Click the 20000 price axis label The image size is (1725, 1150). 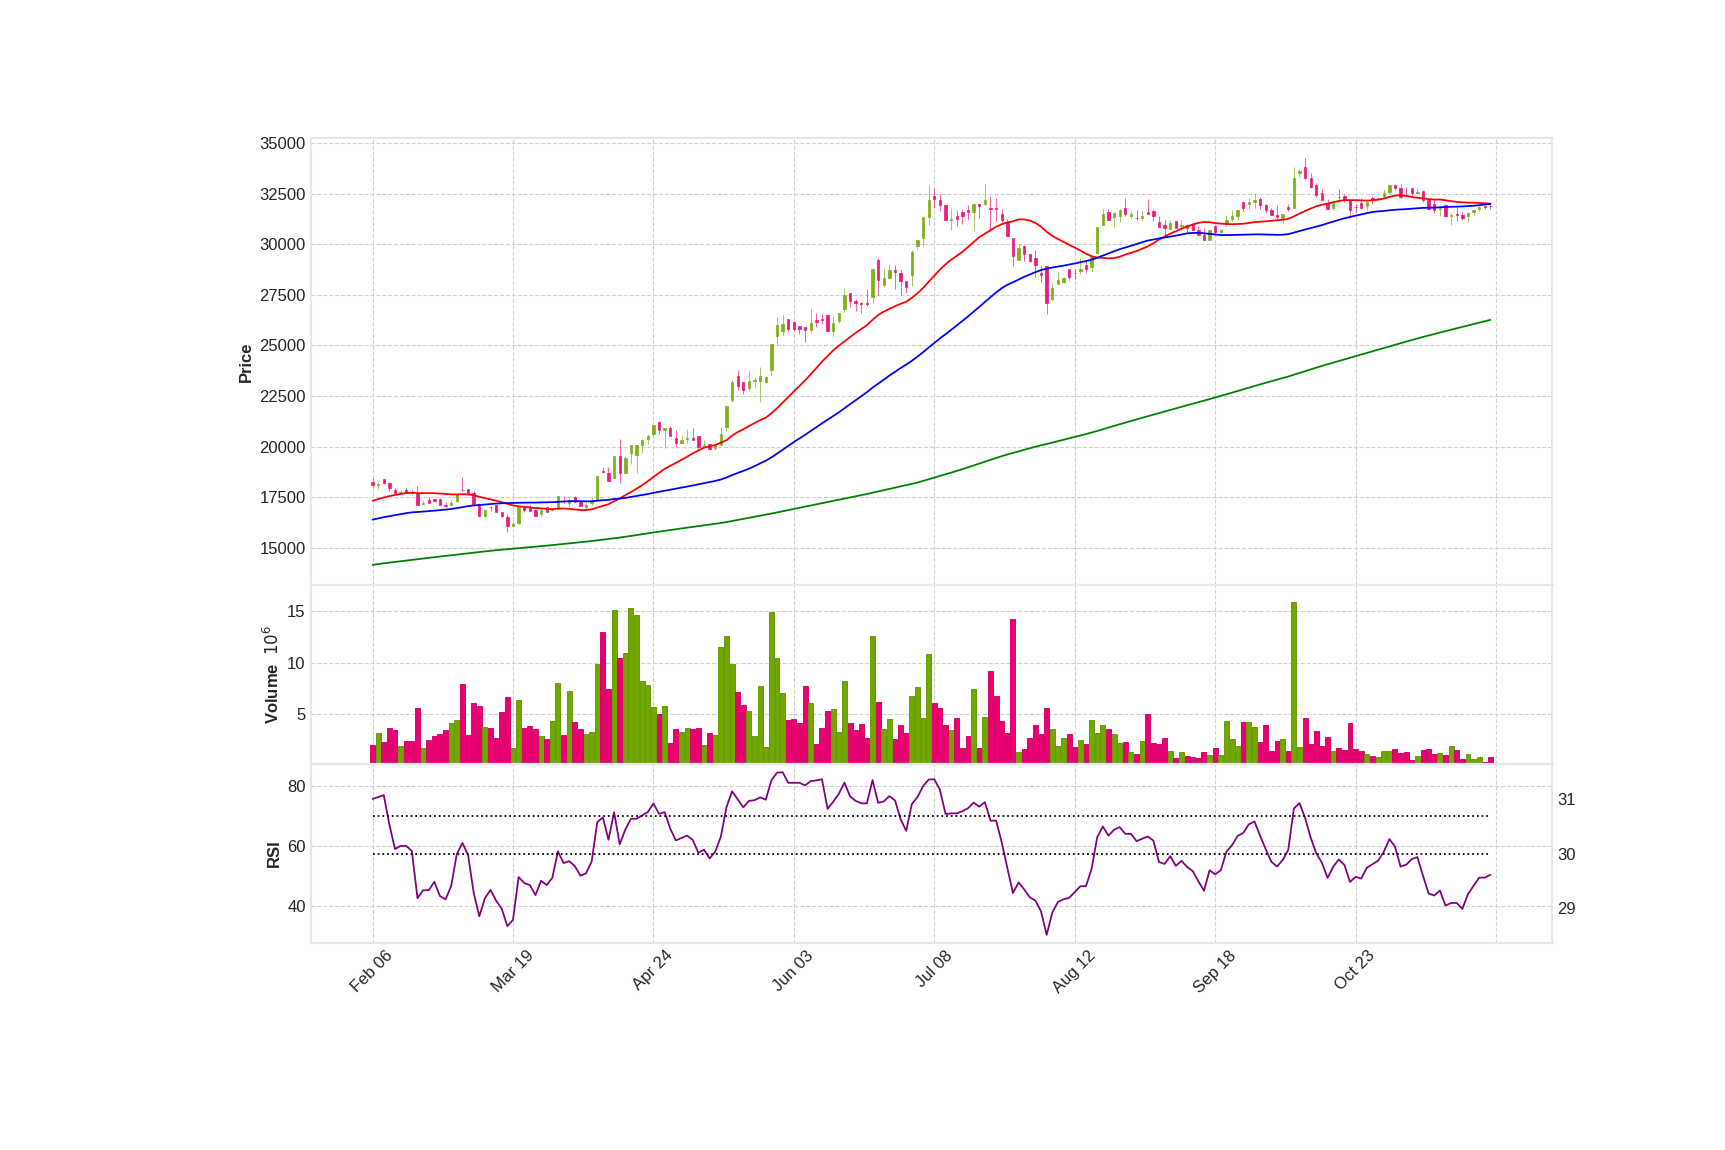[283, 447]
